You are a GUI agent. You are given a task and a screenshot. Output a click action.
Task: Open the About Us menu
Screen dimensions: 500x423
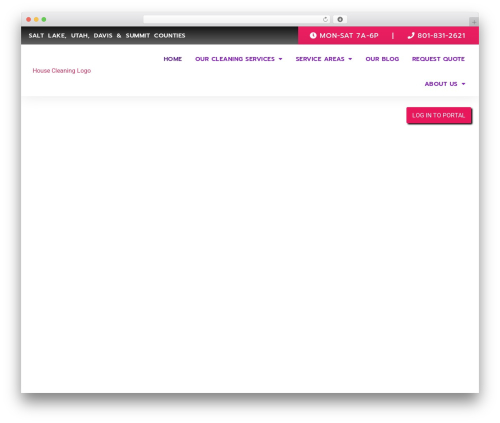[x=441, y=84]
